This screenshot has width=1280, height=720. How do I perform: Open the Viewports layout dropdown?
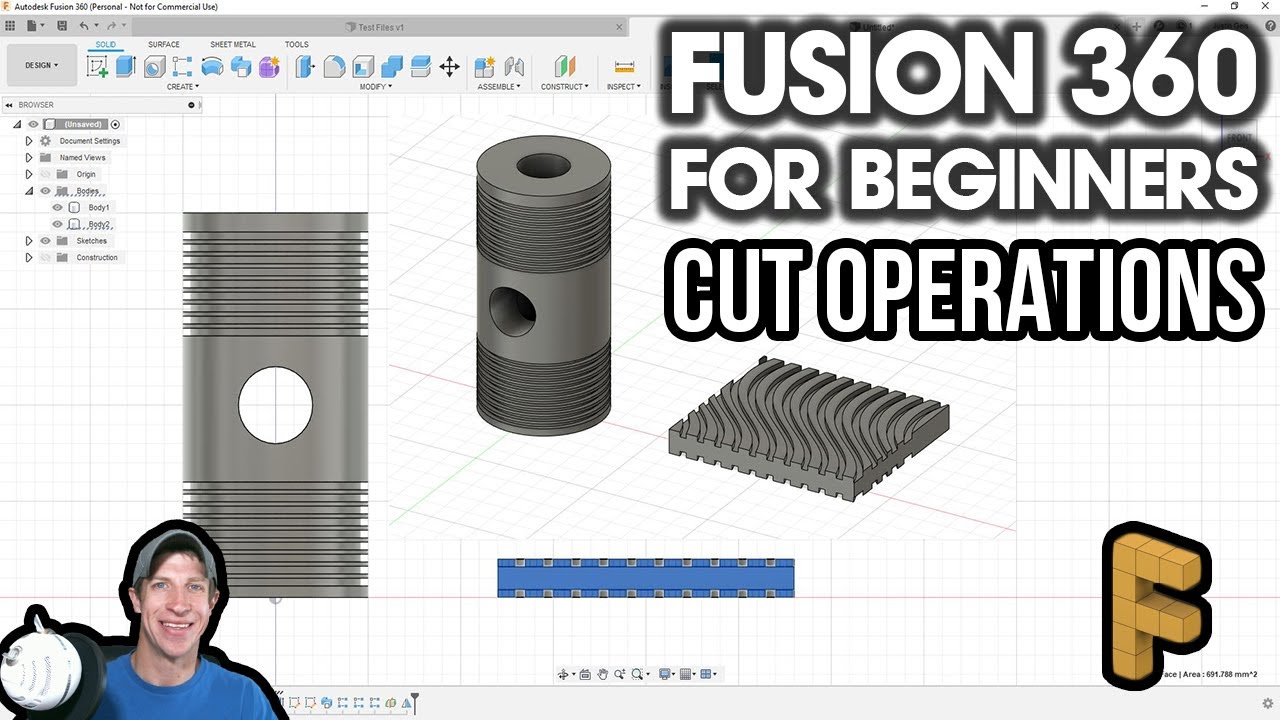tap(709, 675)
